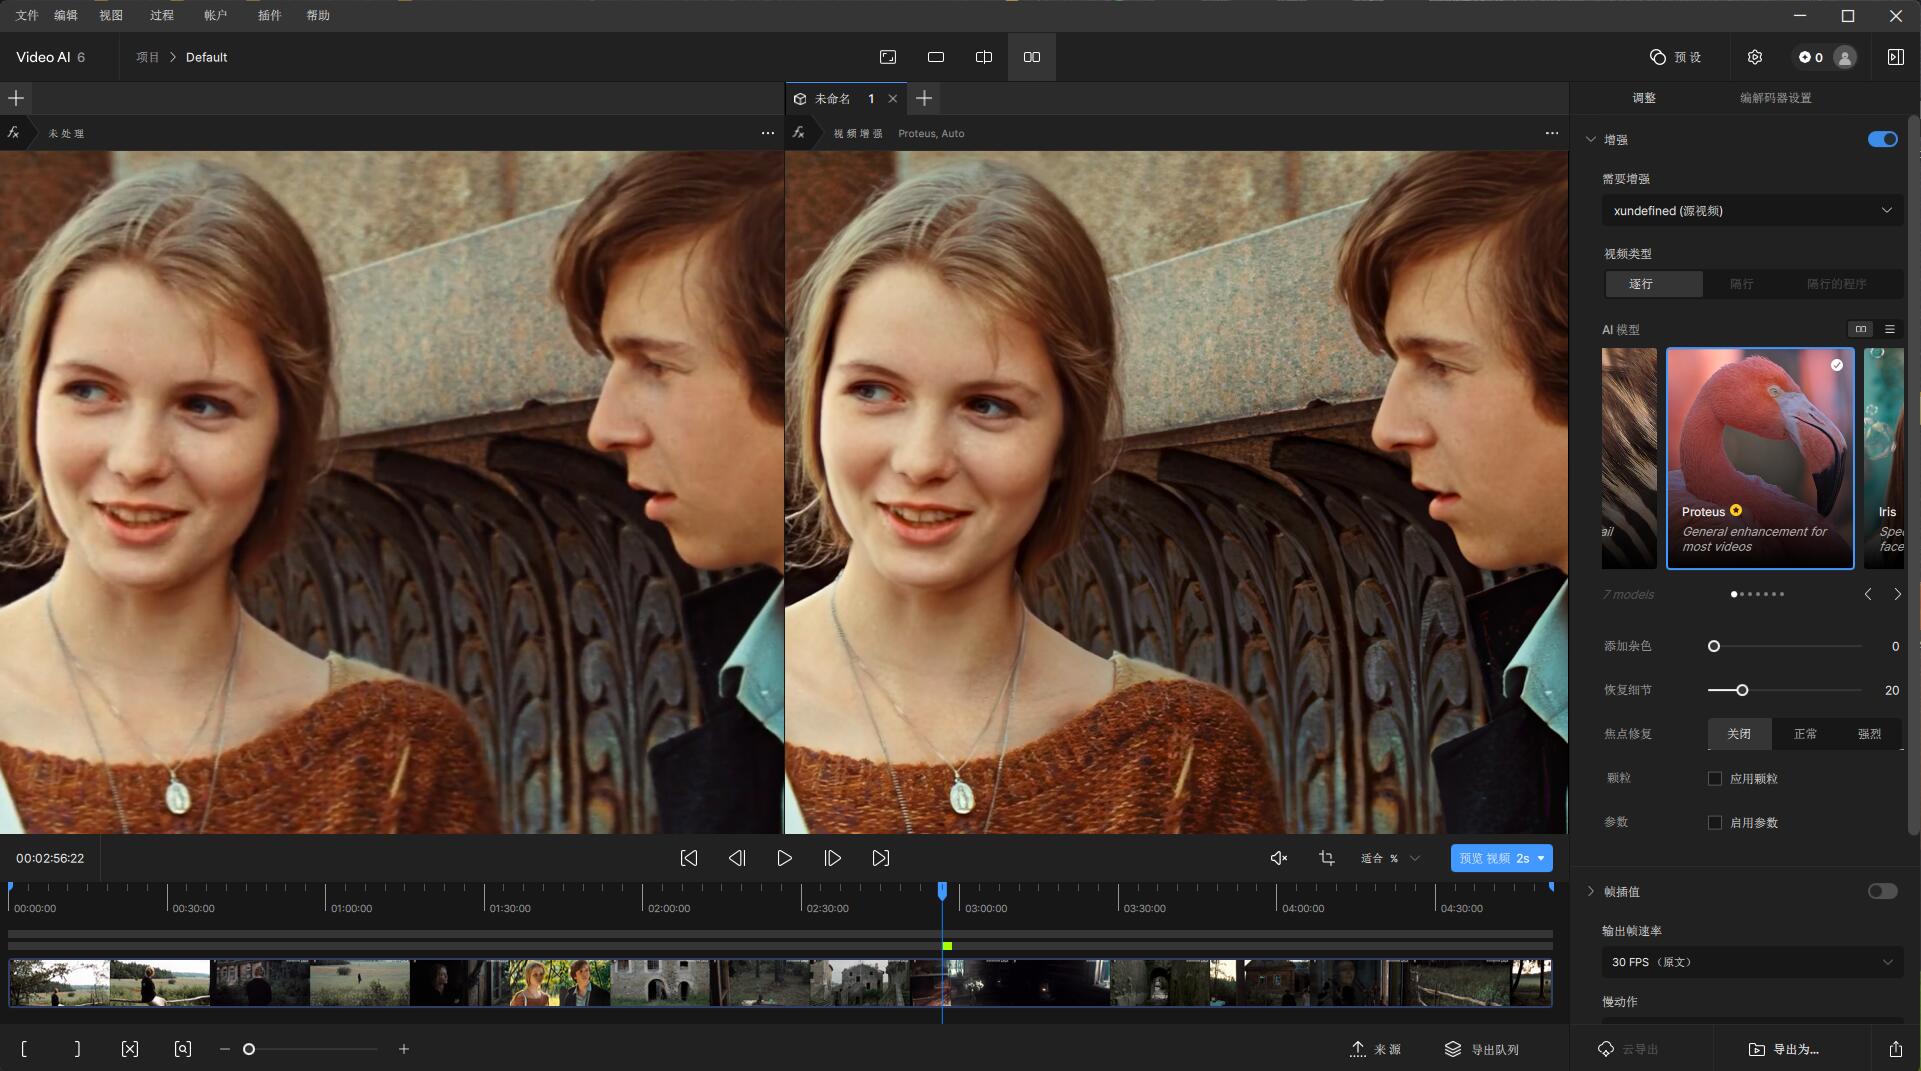This screenshot has height=1071, width=1921.
Task: Collapse the 增强 section chevron
Action: (x=1591, y=139)
